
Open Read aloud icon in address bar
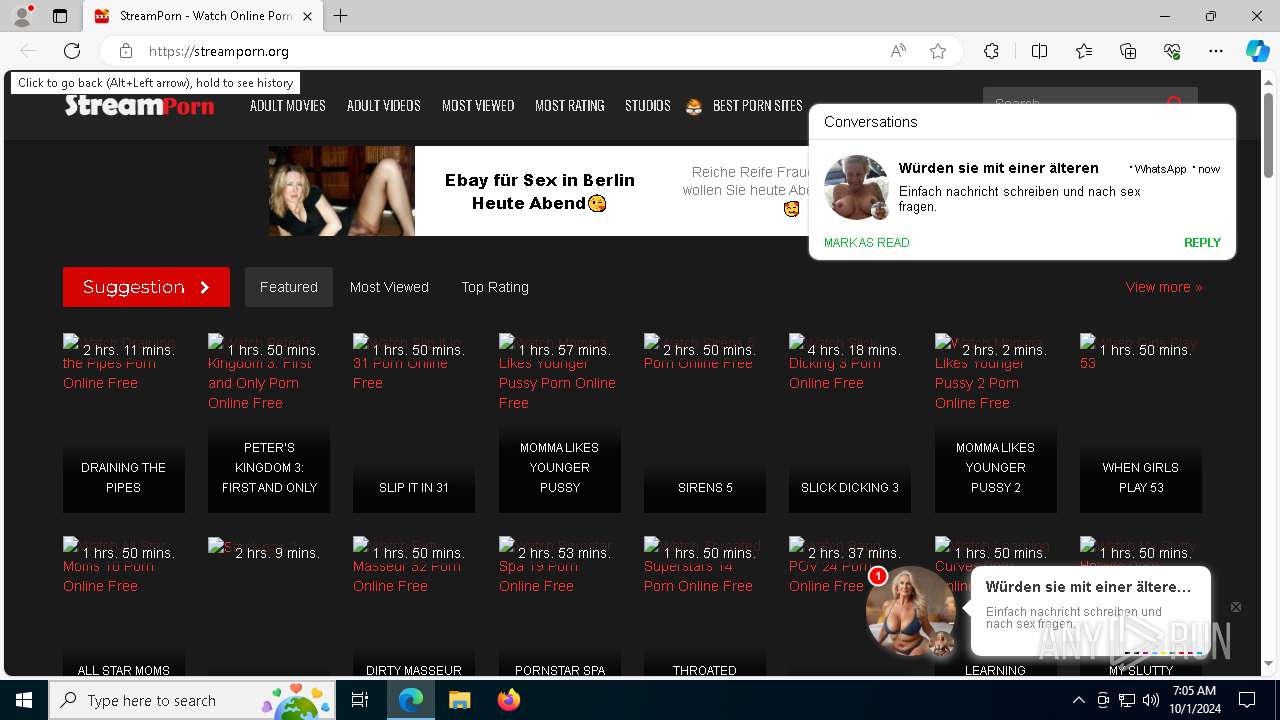click(898, 51)
